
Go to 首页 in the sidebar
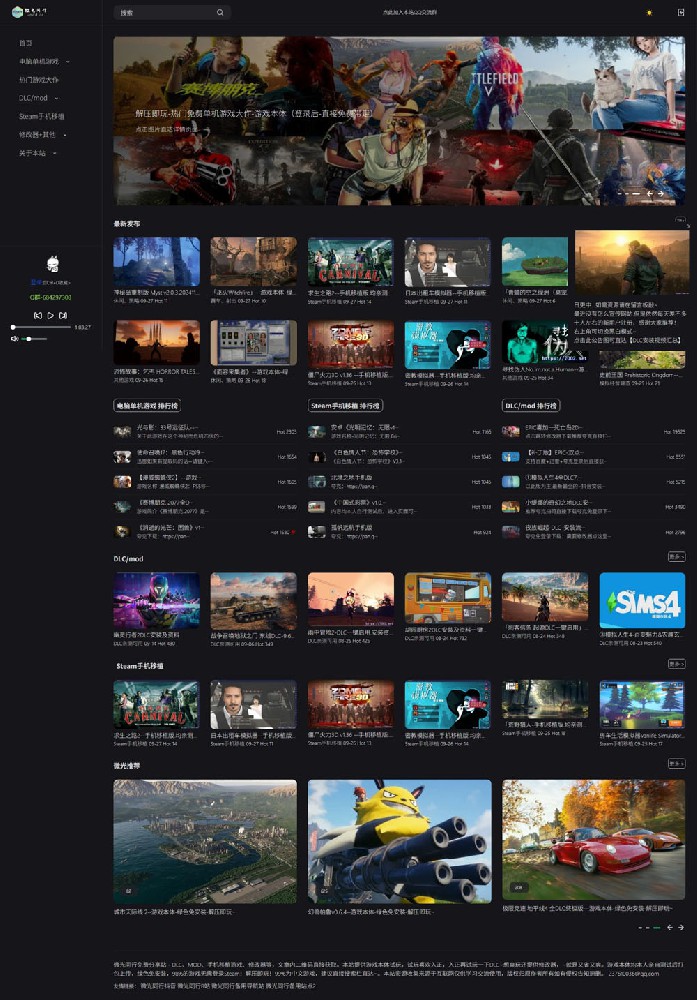(x=26, y=43)
